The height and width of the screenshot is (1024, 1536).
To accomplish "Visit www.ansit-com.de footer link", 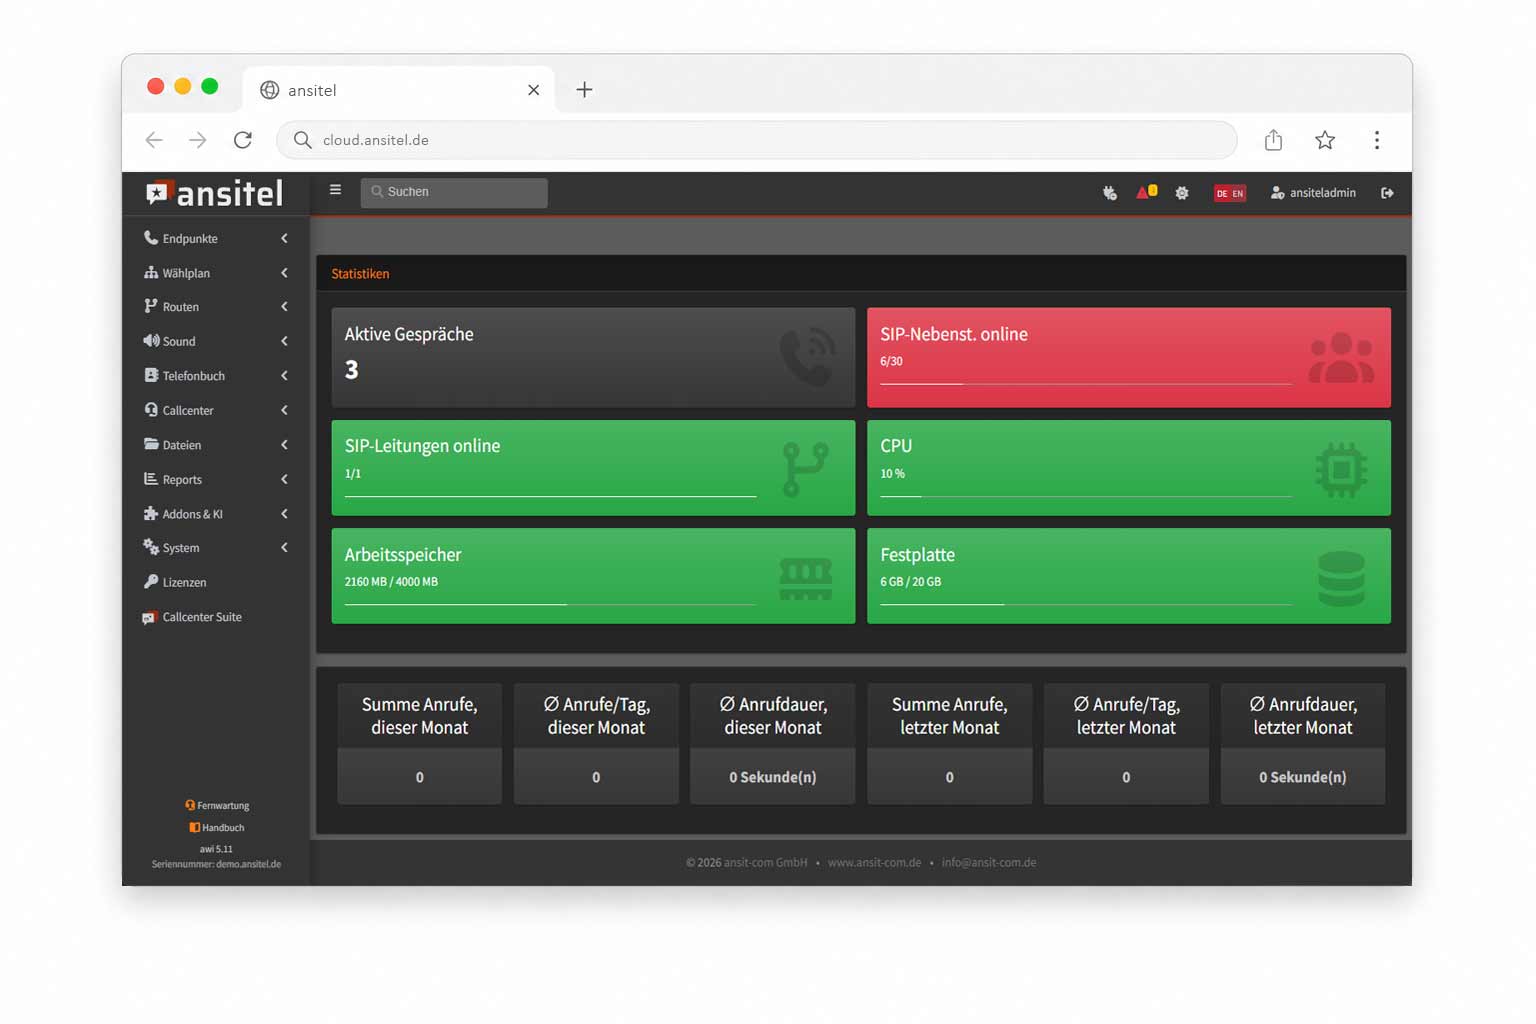I will tap(874, 862).
